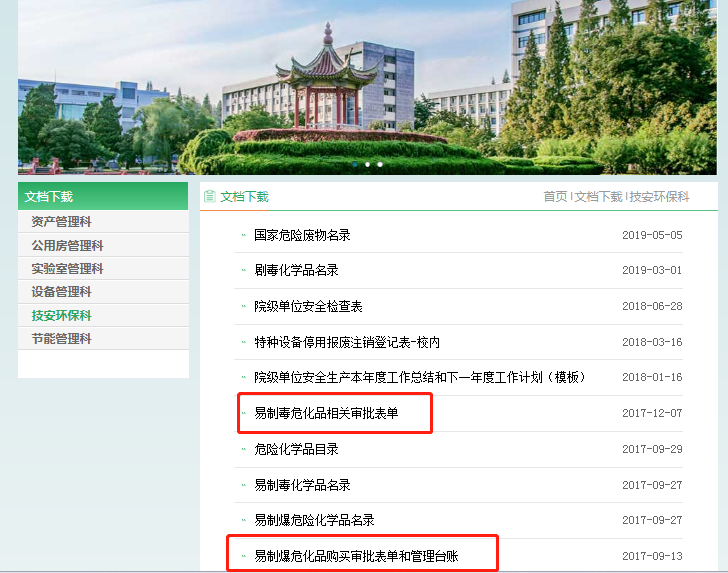
Task: Select second banner carousel dot
Action: [x=368, y=164]
